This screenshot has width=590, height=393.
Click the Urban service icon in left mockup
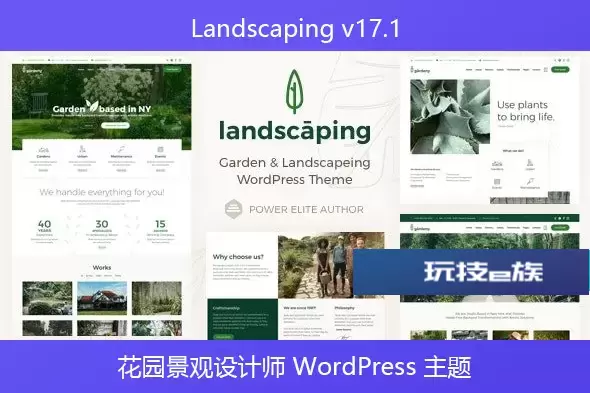click(82, 149)
